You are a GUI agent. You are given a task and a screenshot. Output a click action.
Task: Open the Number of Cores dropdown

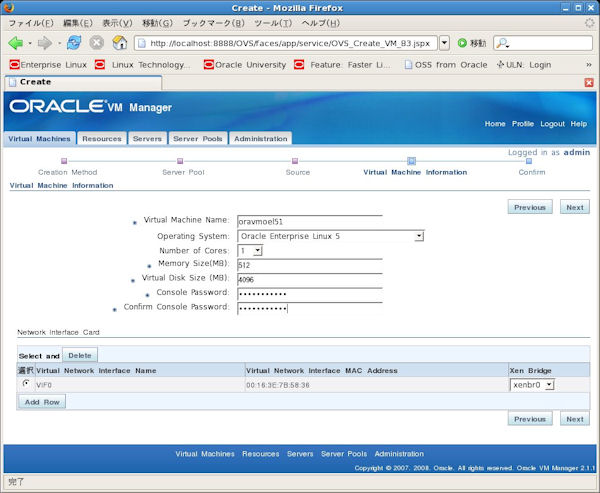pyautogui.click(x=258, y=250)
